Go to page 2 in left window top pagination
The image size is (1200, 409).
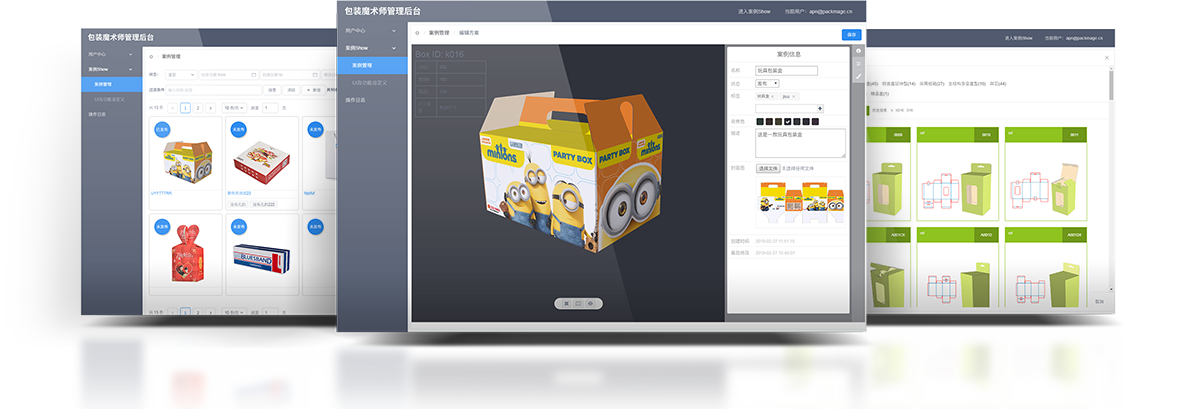[198, 107]
